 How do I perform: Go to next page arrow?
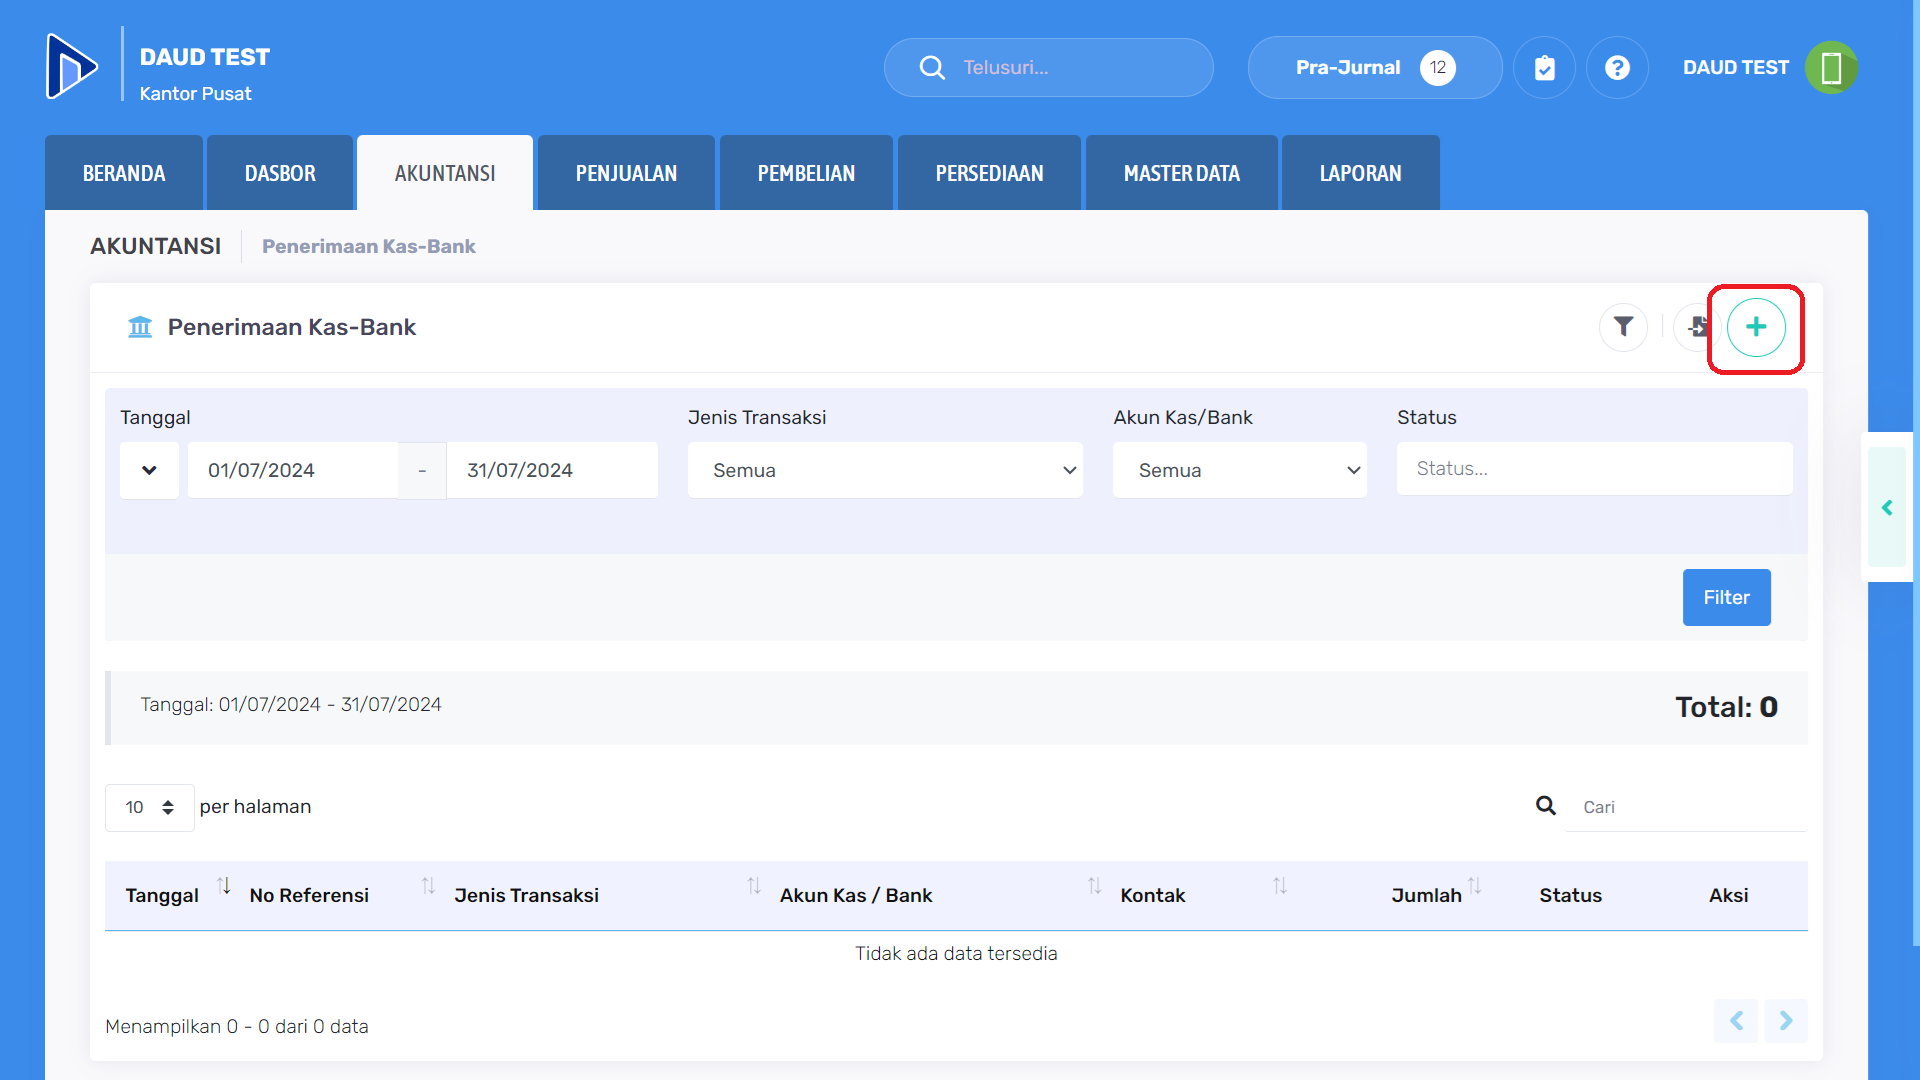click(x=1786, y=1021)
